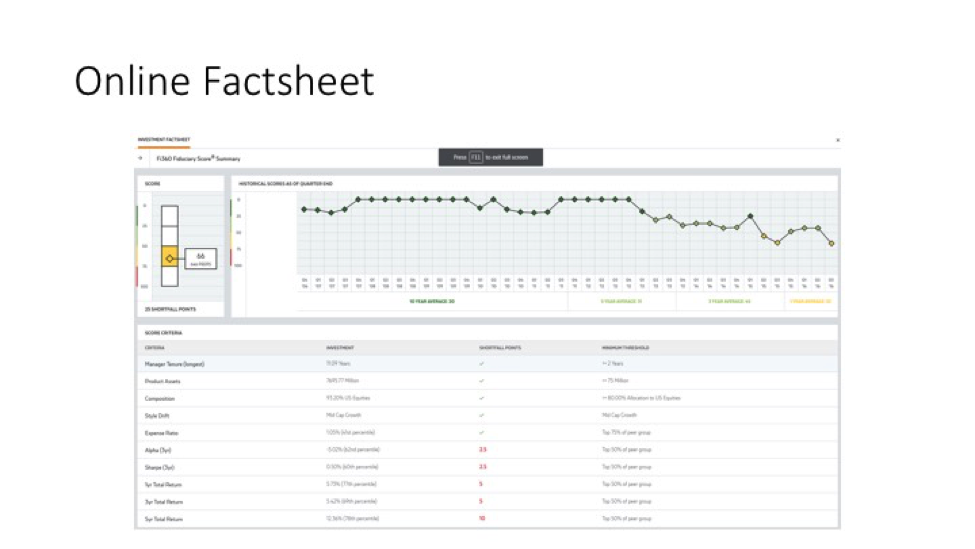Image resolution: width=975 pixels, height=549 pixels.
Task: Click the yellow diamond score marker
Action: pyautogui.click(x=169, y=258)
